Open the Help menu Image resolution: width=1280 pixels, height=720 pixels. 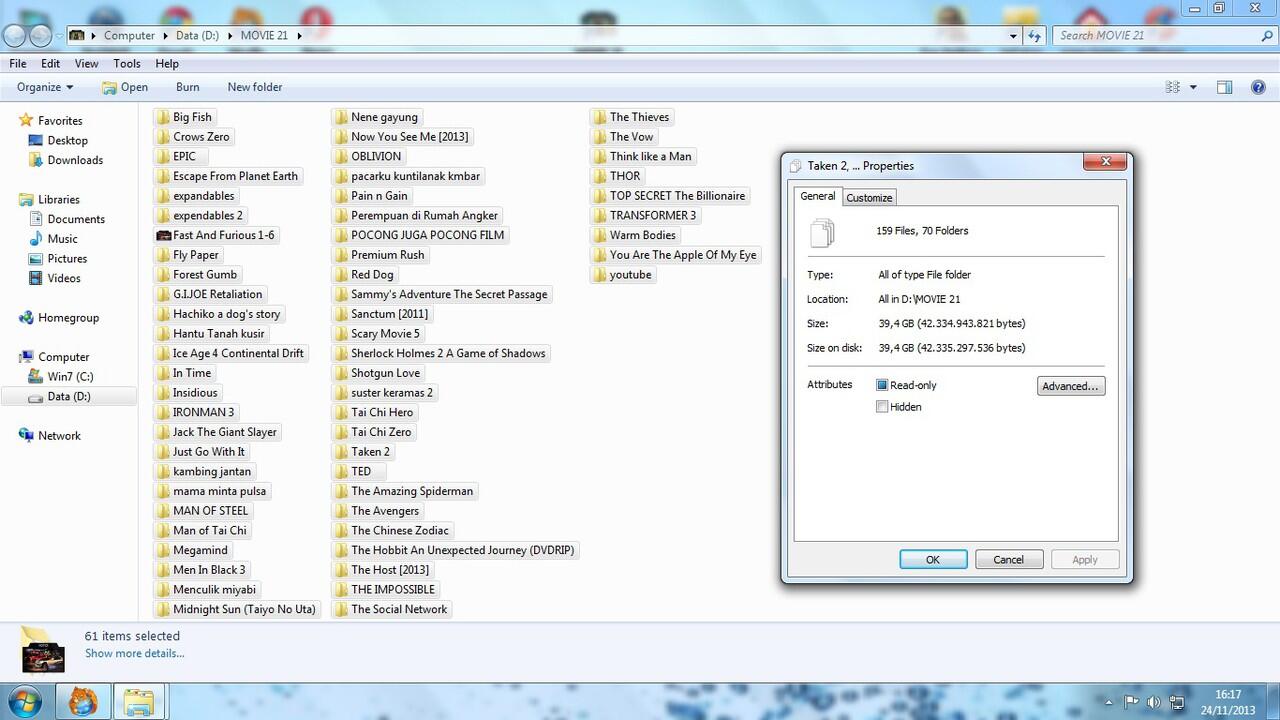point(167,63)
